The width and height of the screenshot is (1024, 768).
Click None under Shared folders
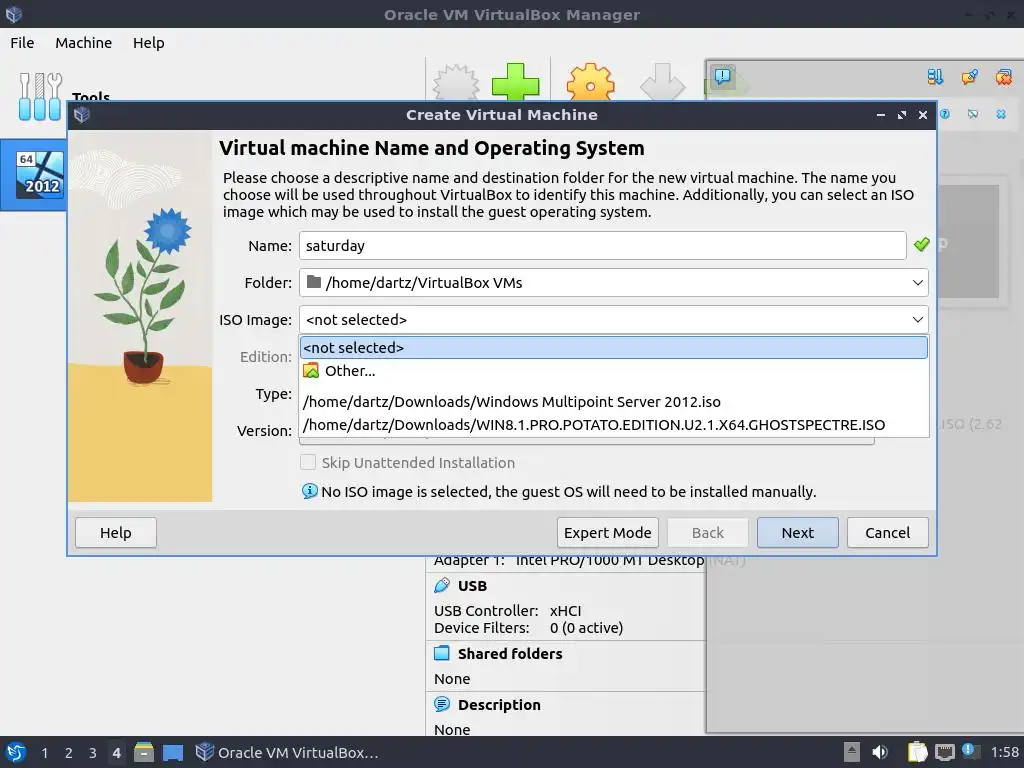(x=452, y=679)
